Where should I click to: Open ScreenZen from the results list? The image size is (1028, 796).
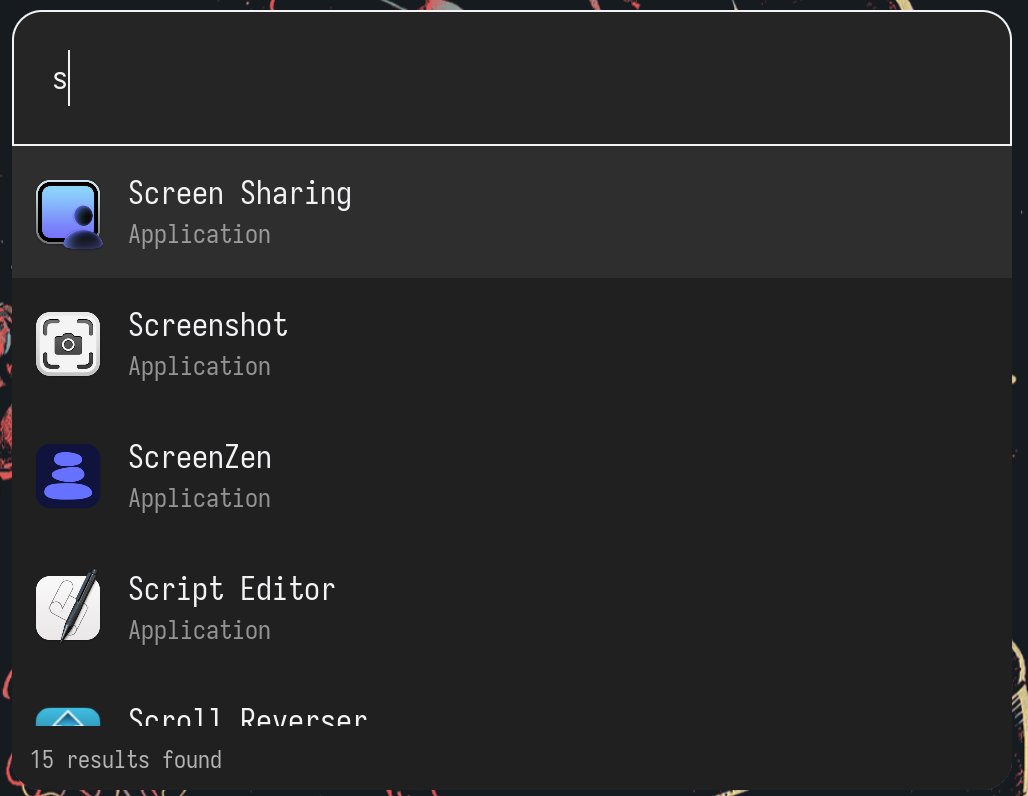point(400,476)
